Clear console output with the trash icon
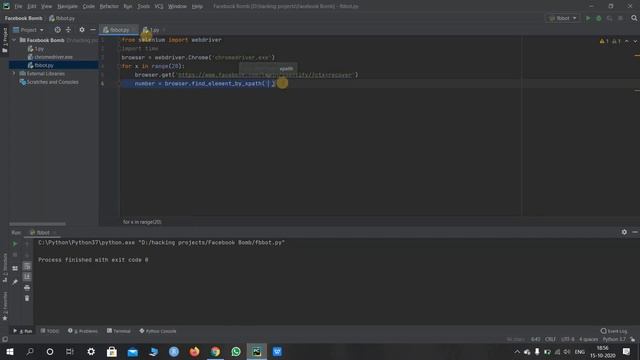 pyautogui.click(x=27, y=298)
